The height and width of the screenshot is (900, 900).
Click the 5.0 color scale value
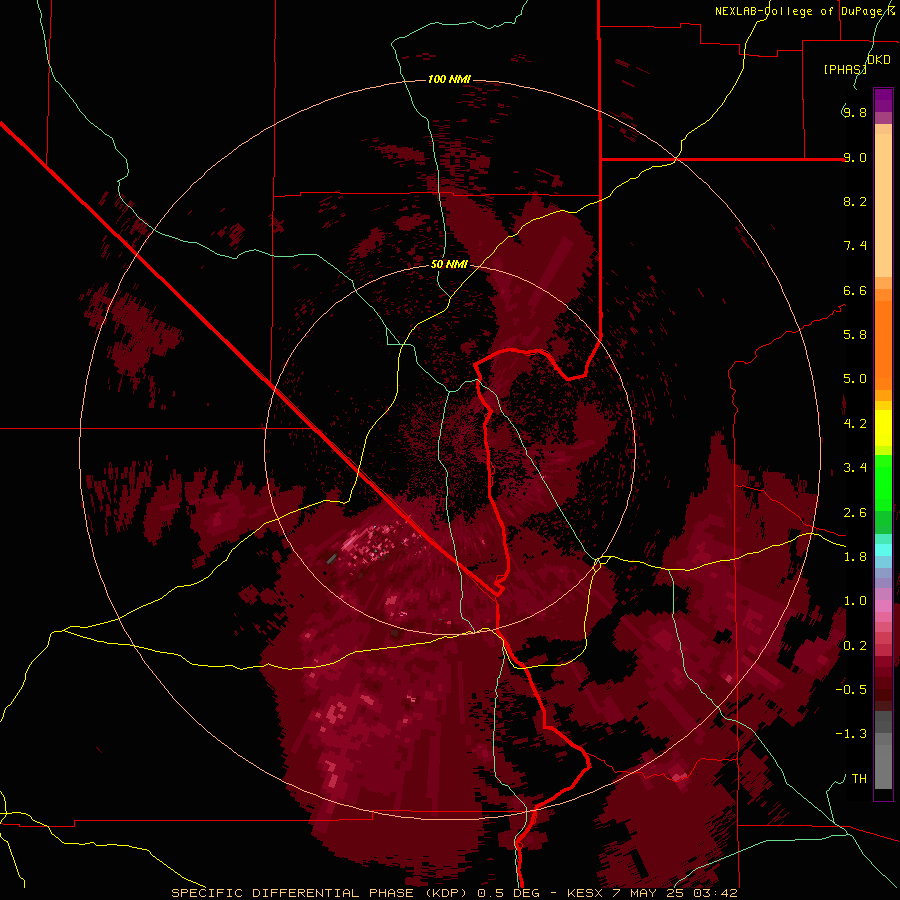point(855,379)
